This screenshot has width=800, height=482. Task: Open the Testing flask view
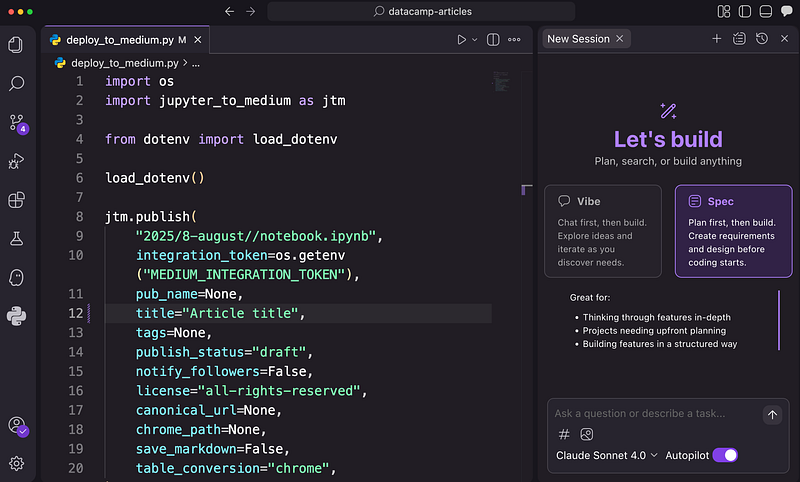click(x=16, y=238)
